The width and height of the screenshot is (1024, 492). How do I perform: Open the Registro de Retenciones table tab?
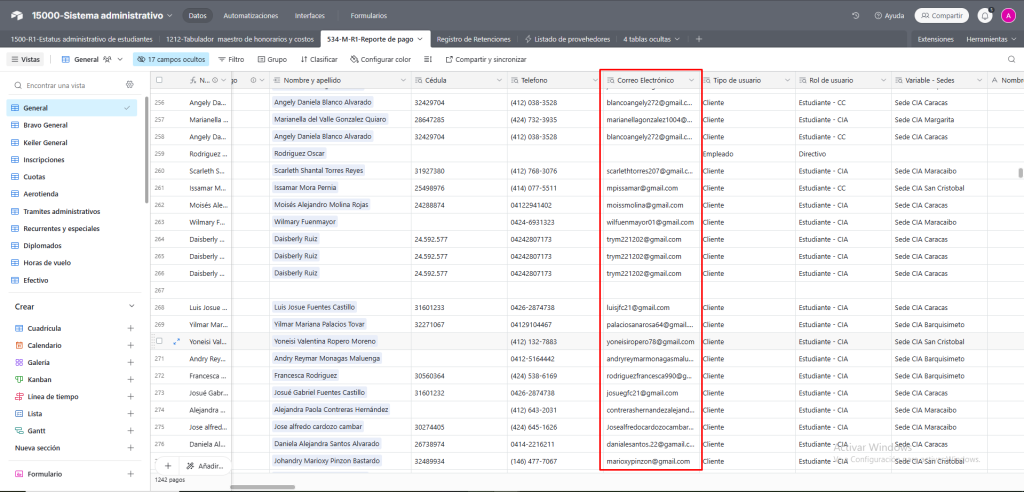point(473,39)
